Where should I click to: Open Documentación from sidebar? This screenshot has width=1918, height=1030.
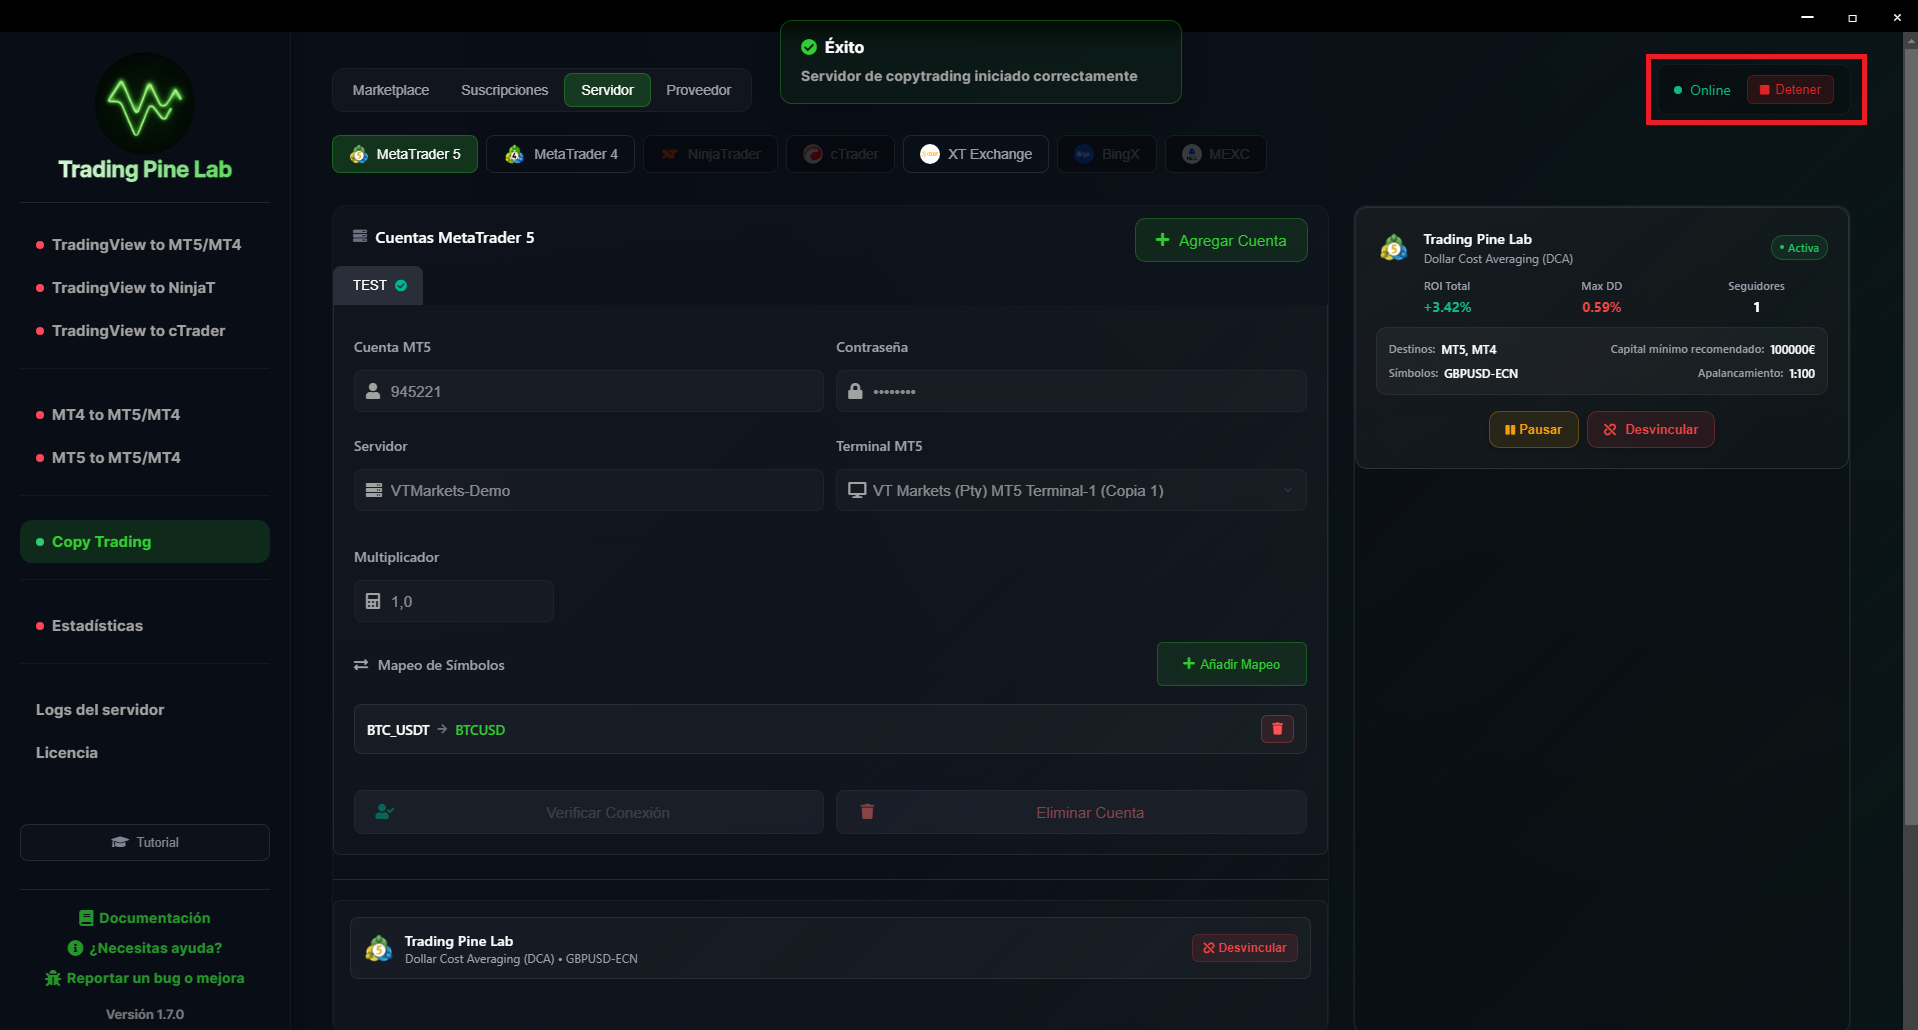coord(145,918)
